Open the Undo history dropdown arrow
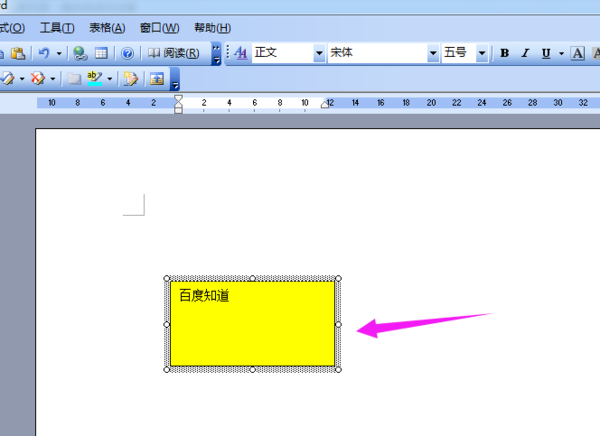This screenshot has width=600, height=436. (59, 53)
